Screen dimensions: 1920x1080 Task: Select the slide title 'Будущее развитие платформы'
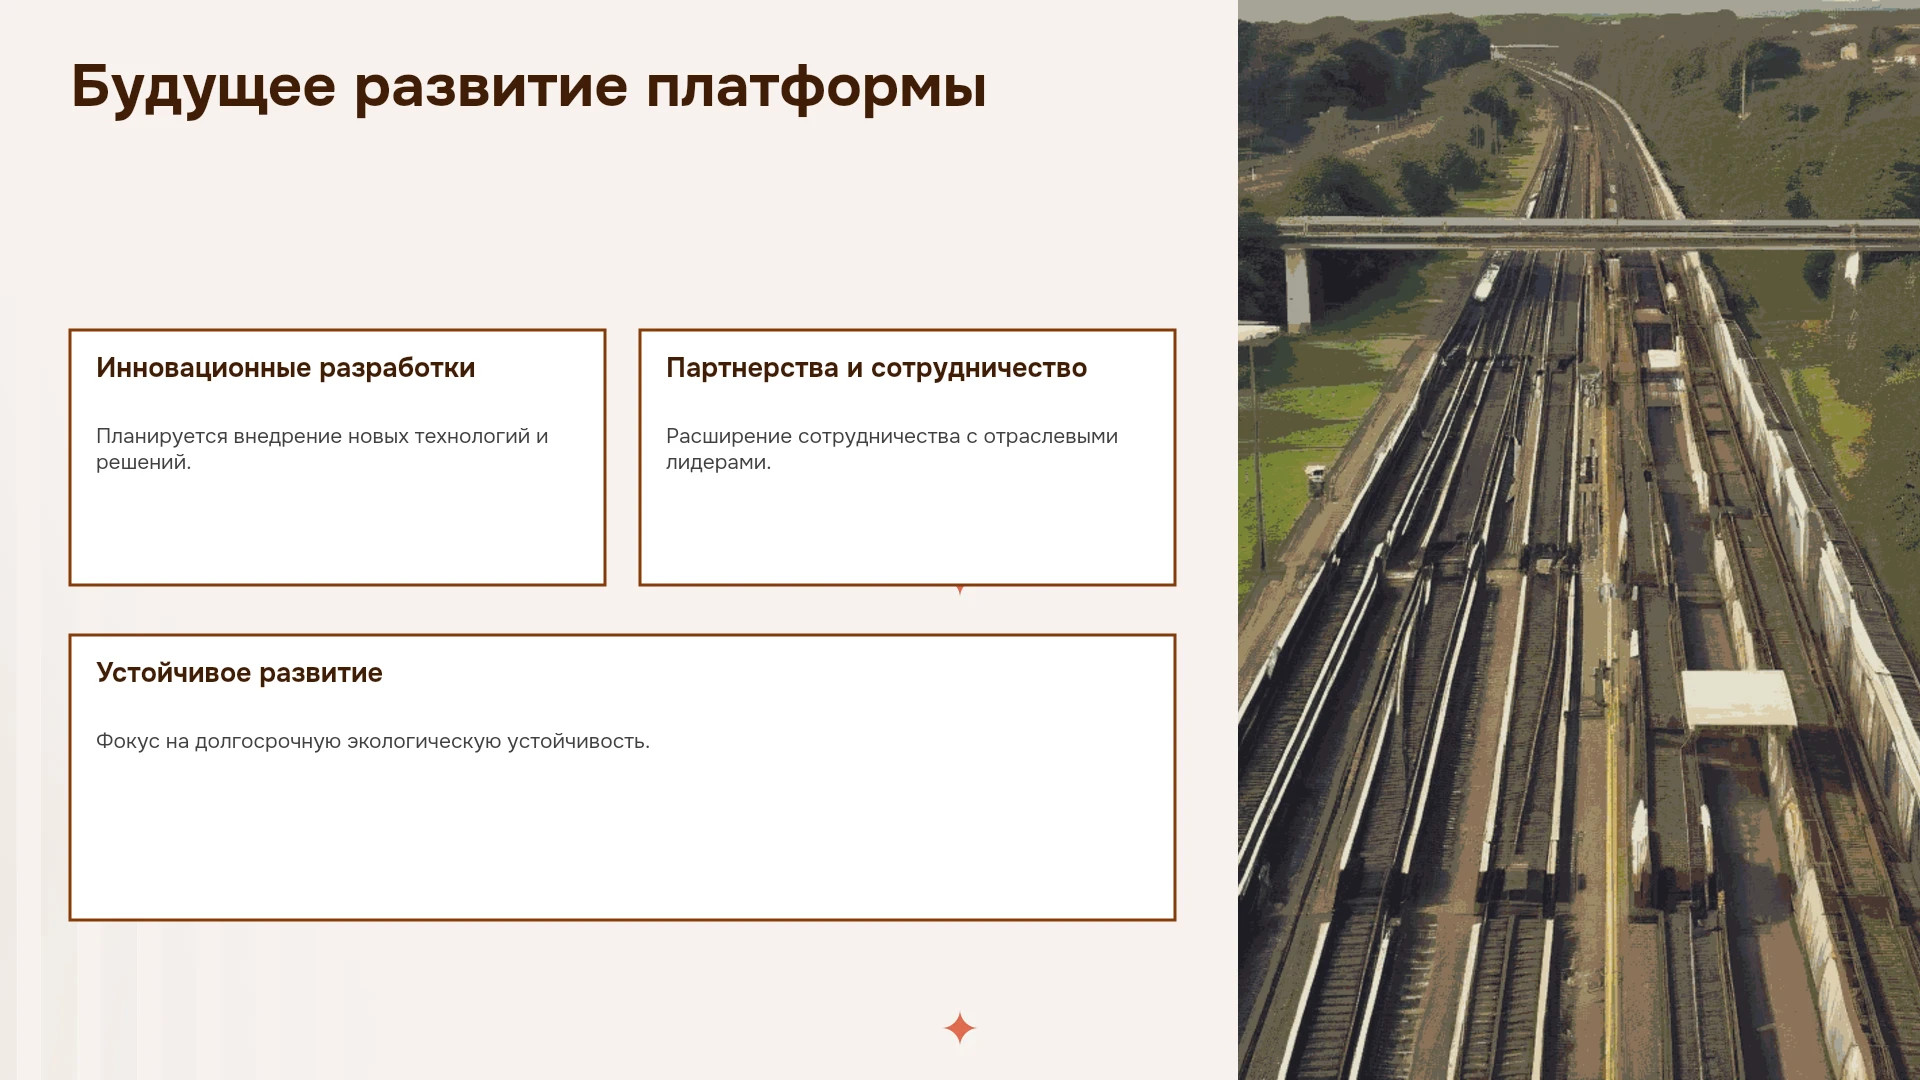tap(529, 88)
